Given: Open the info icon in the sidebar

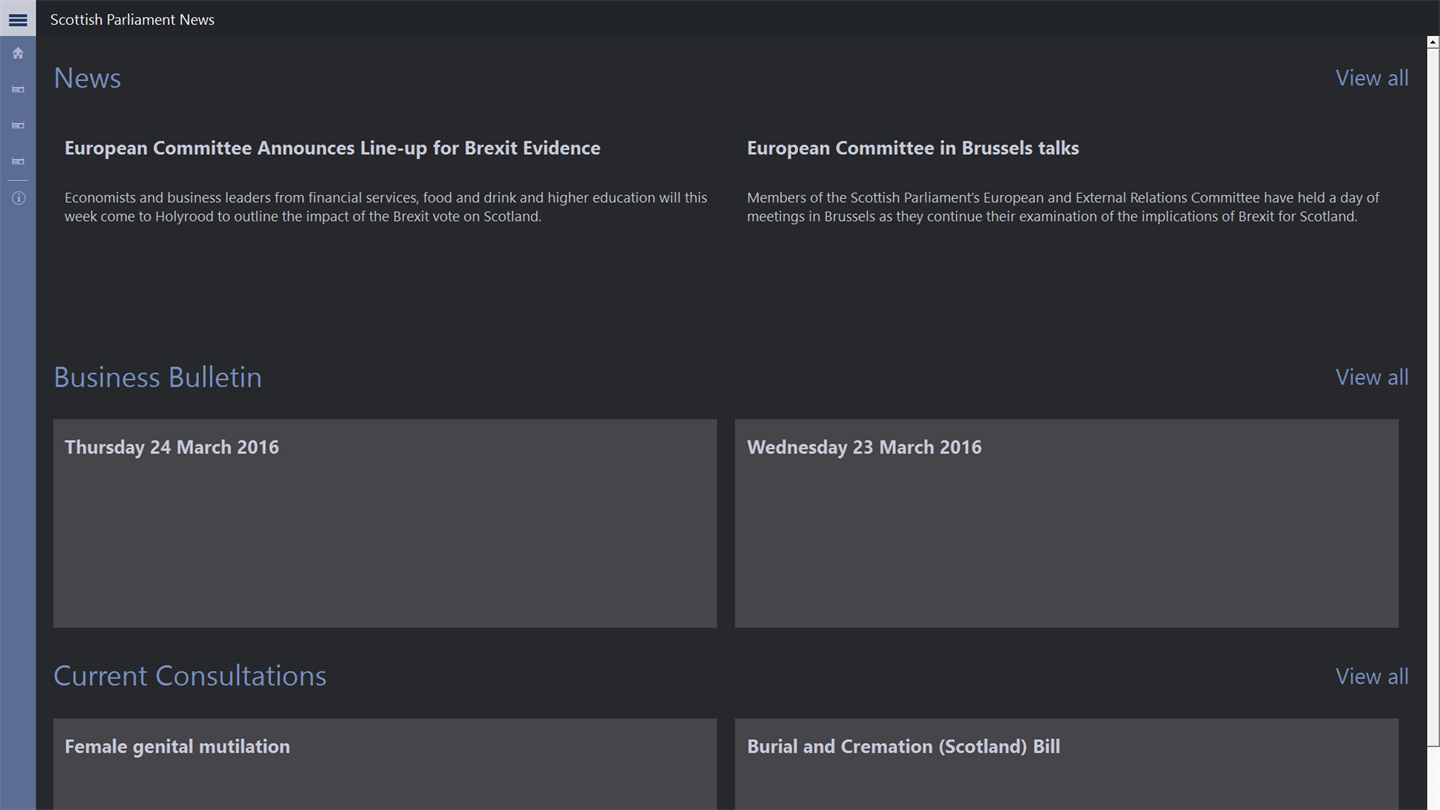Looking at the screenshot, I should pos(18,198).
